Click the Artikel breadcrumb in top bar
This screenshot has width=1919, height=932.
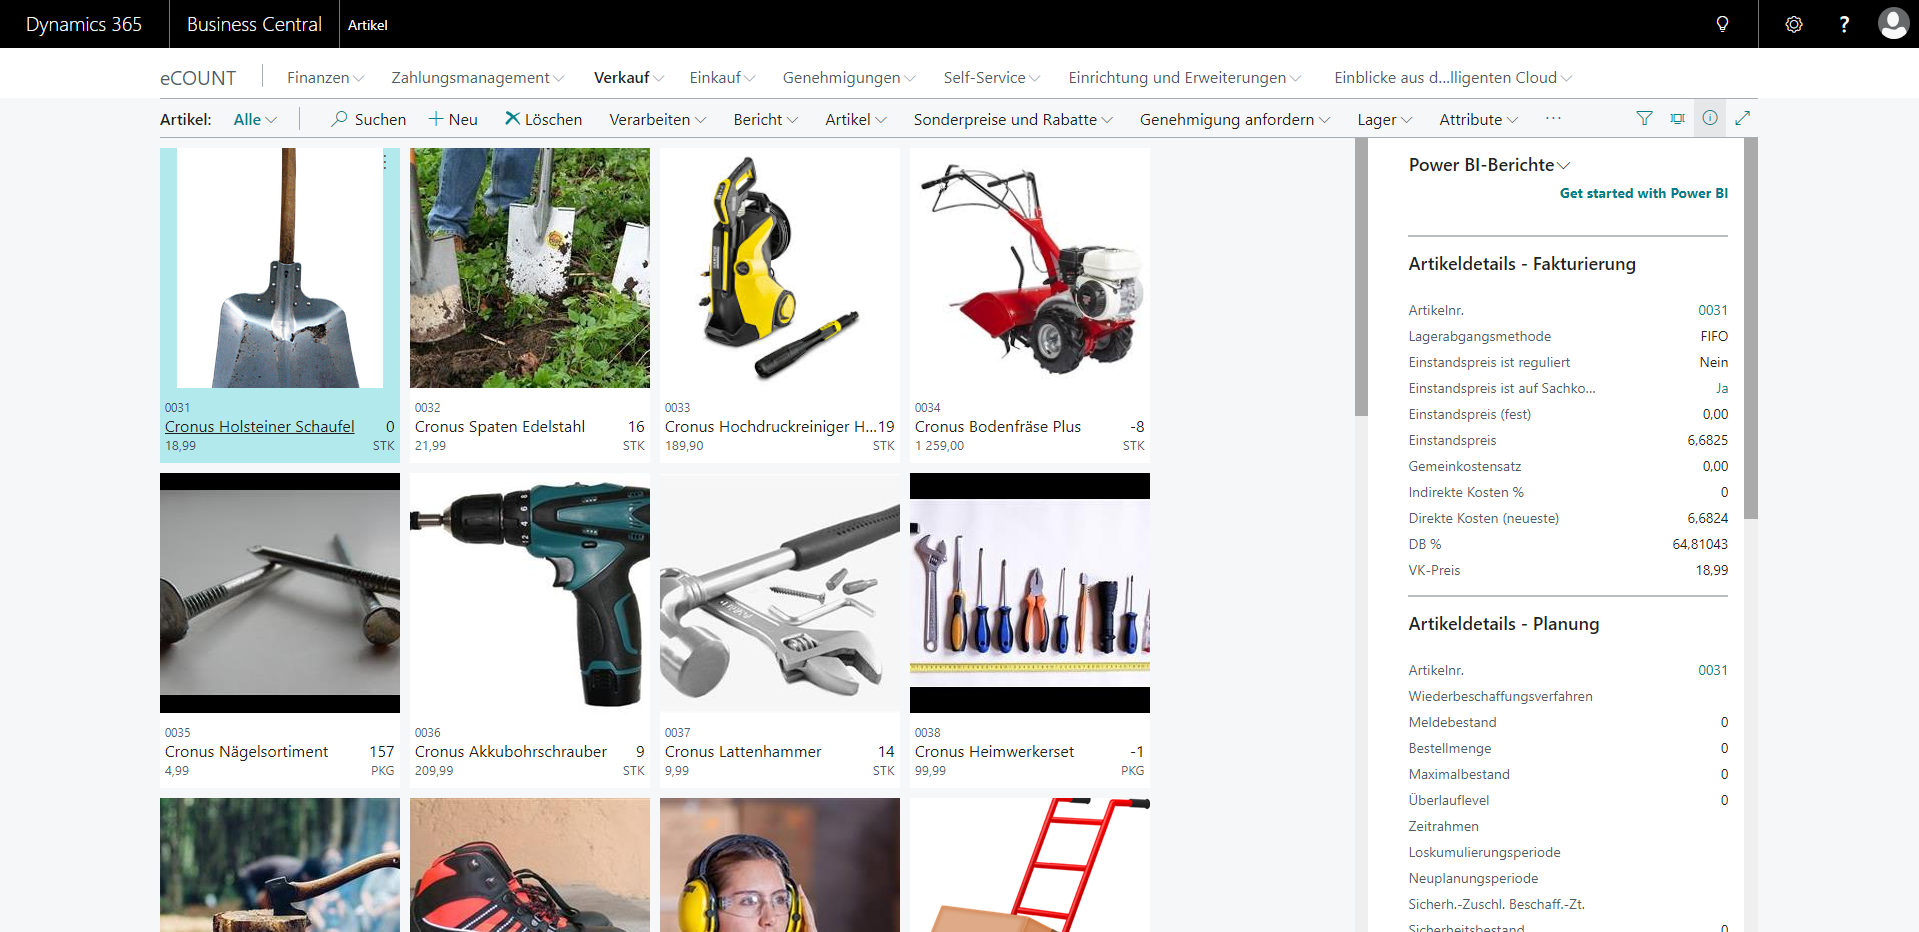click(367, 25)
